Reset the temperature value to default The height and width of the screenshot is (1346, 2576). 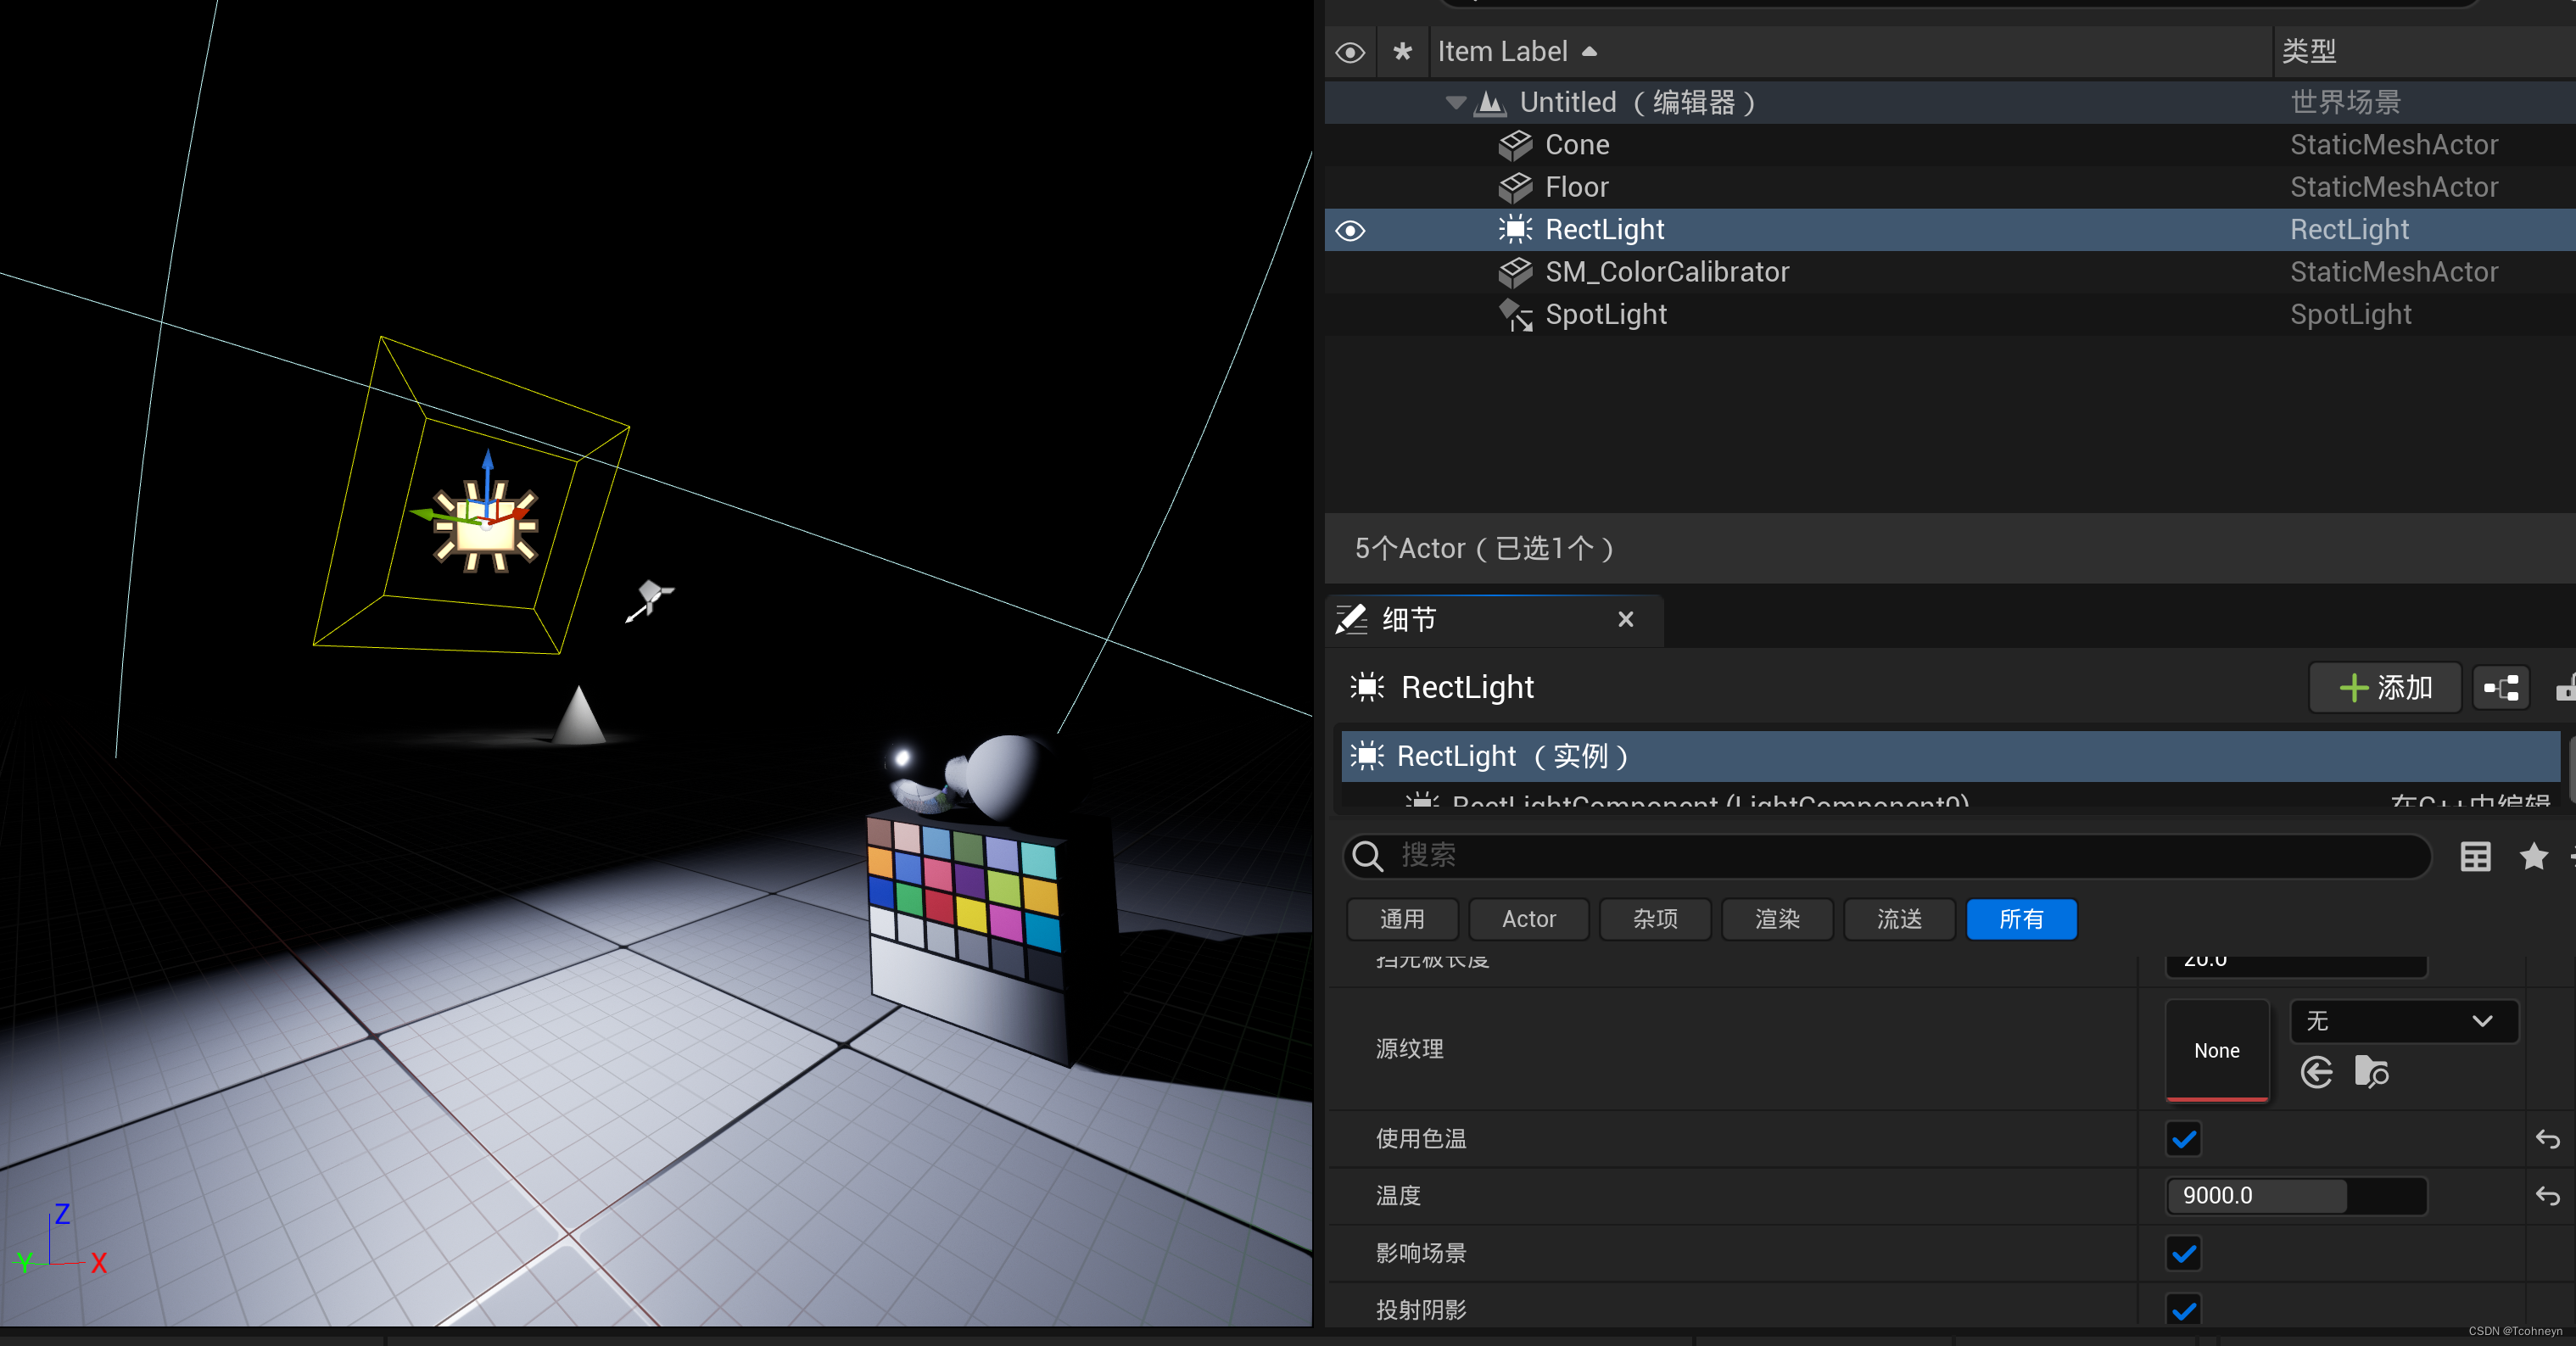2547,1196
